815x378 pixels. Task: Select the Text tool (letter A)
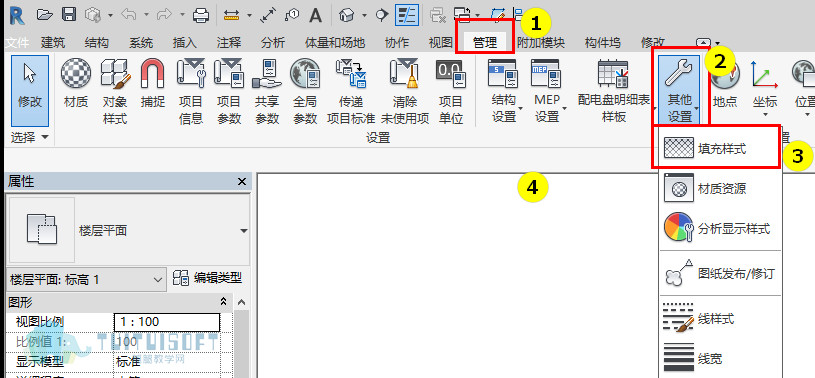[316, 16]
